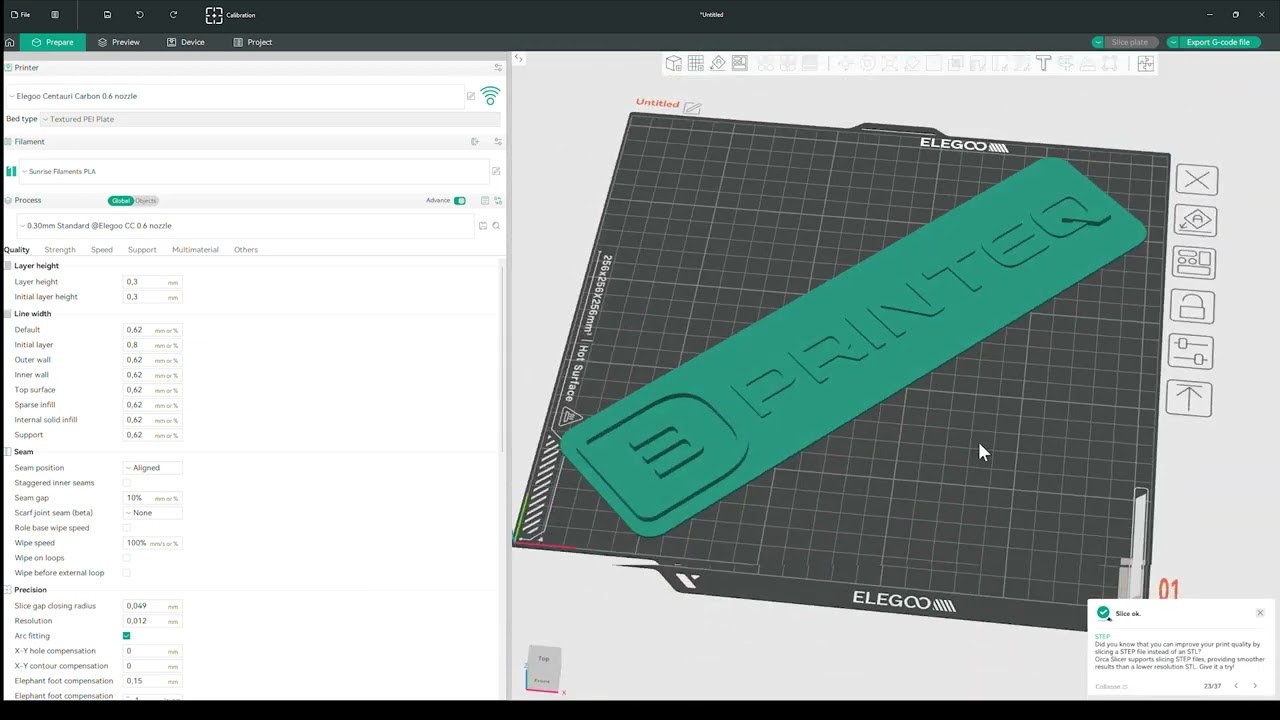
Task: Collapse the Line width section
Action: [x=32, y=314]
